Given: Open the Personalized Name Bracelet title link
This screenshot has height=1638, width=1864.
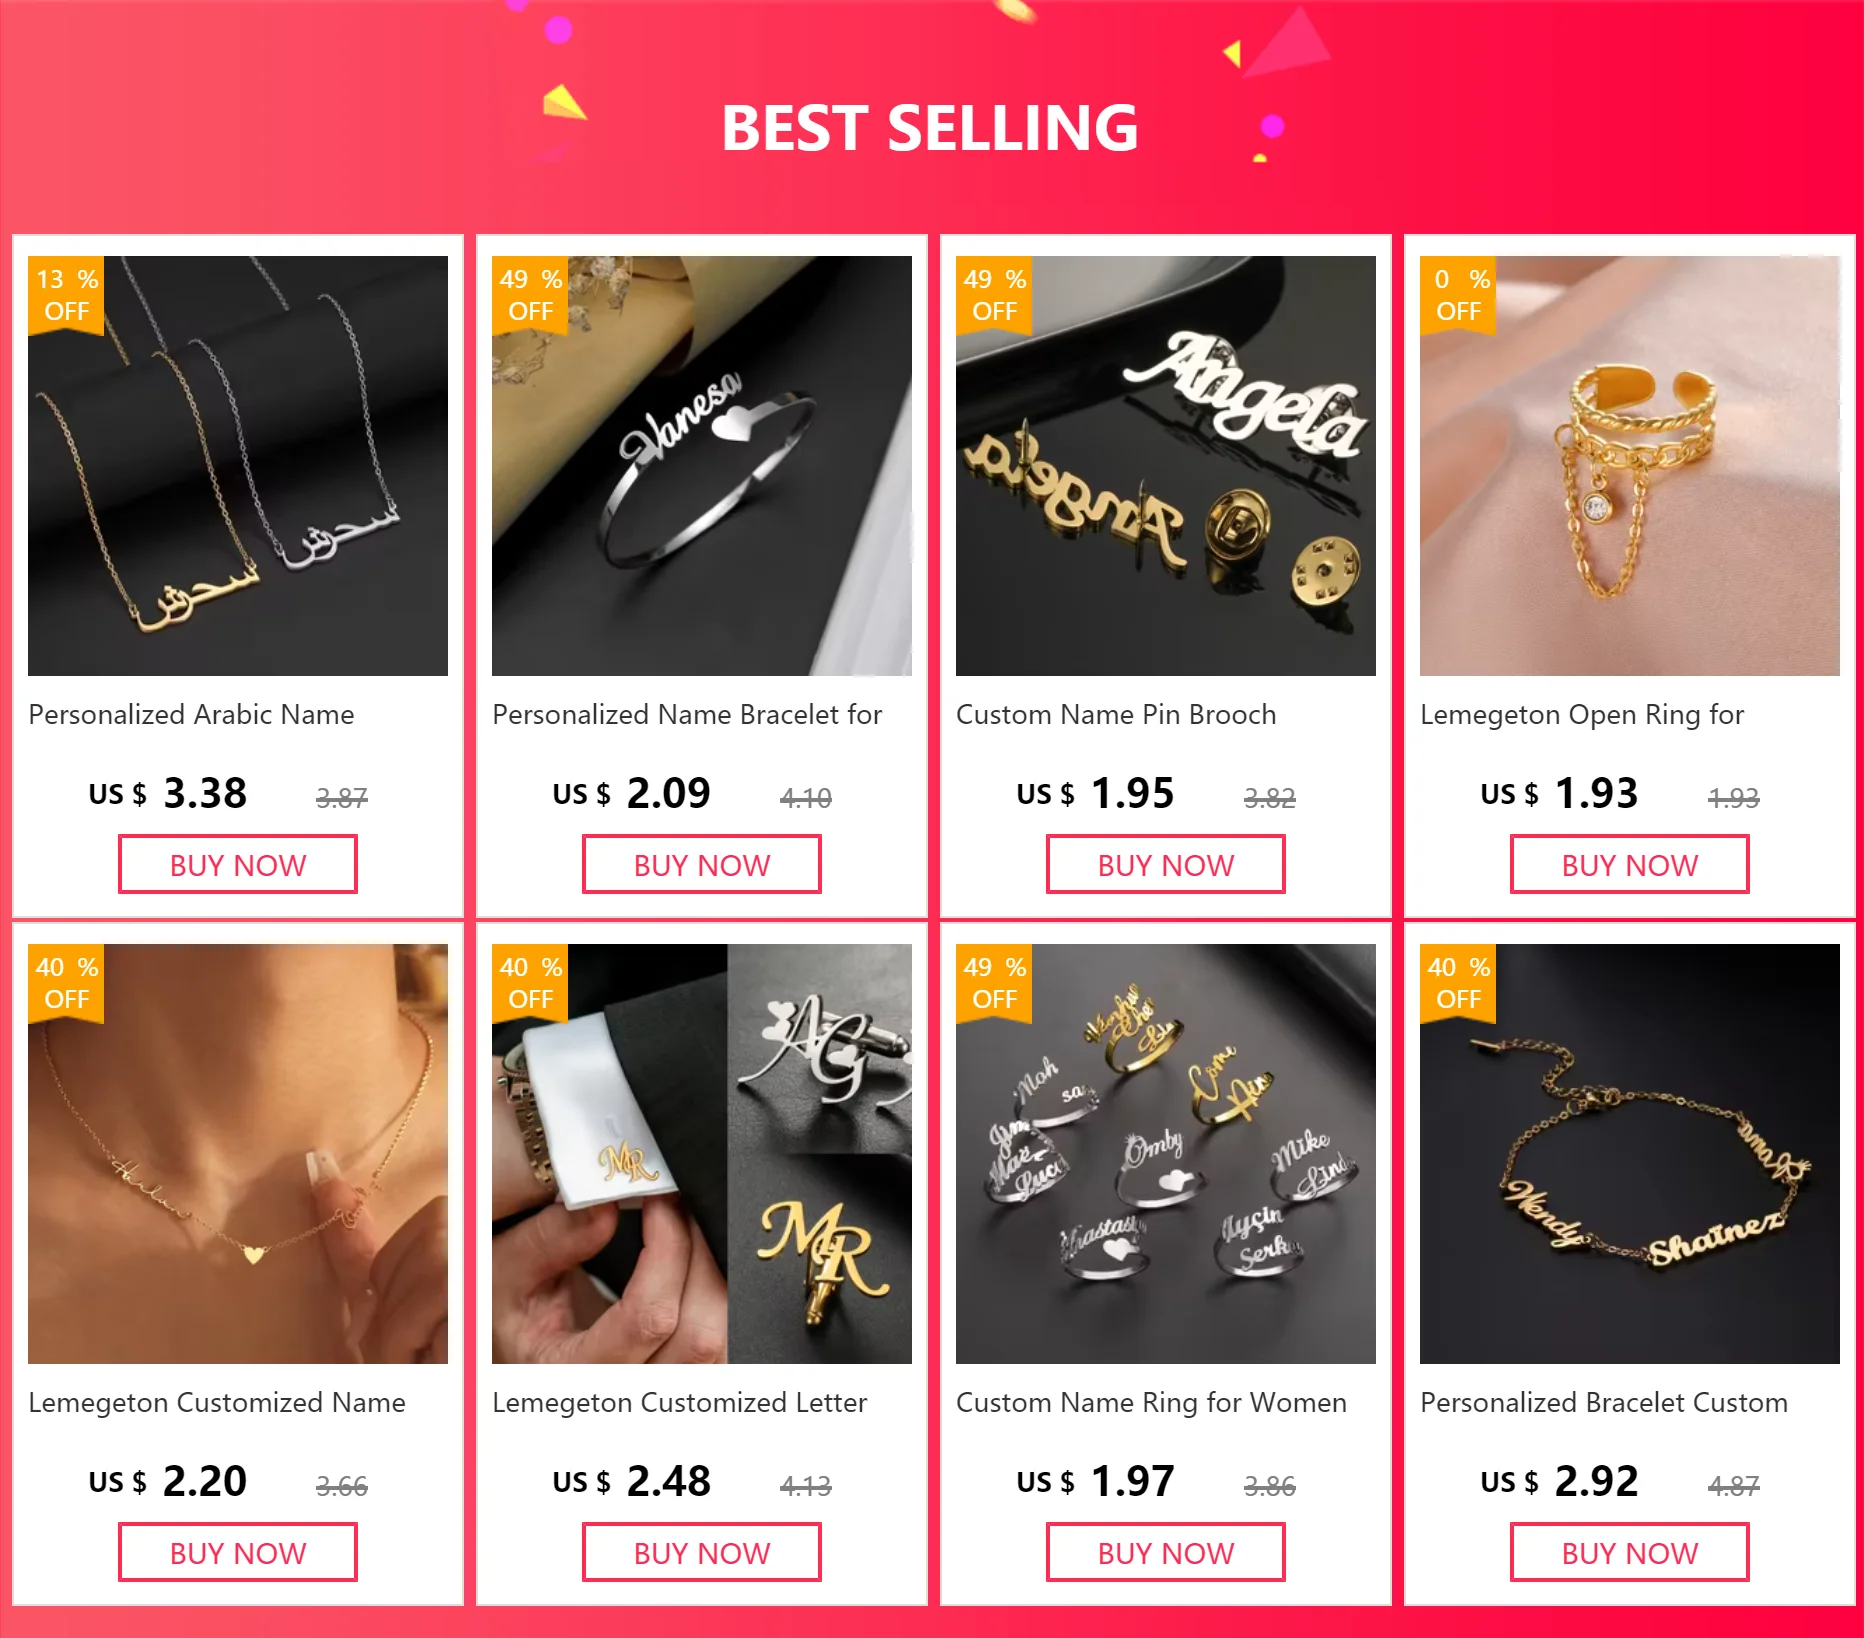Looking at the screenshot, I should point(687,715).
